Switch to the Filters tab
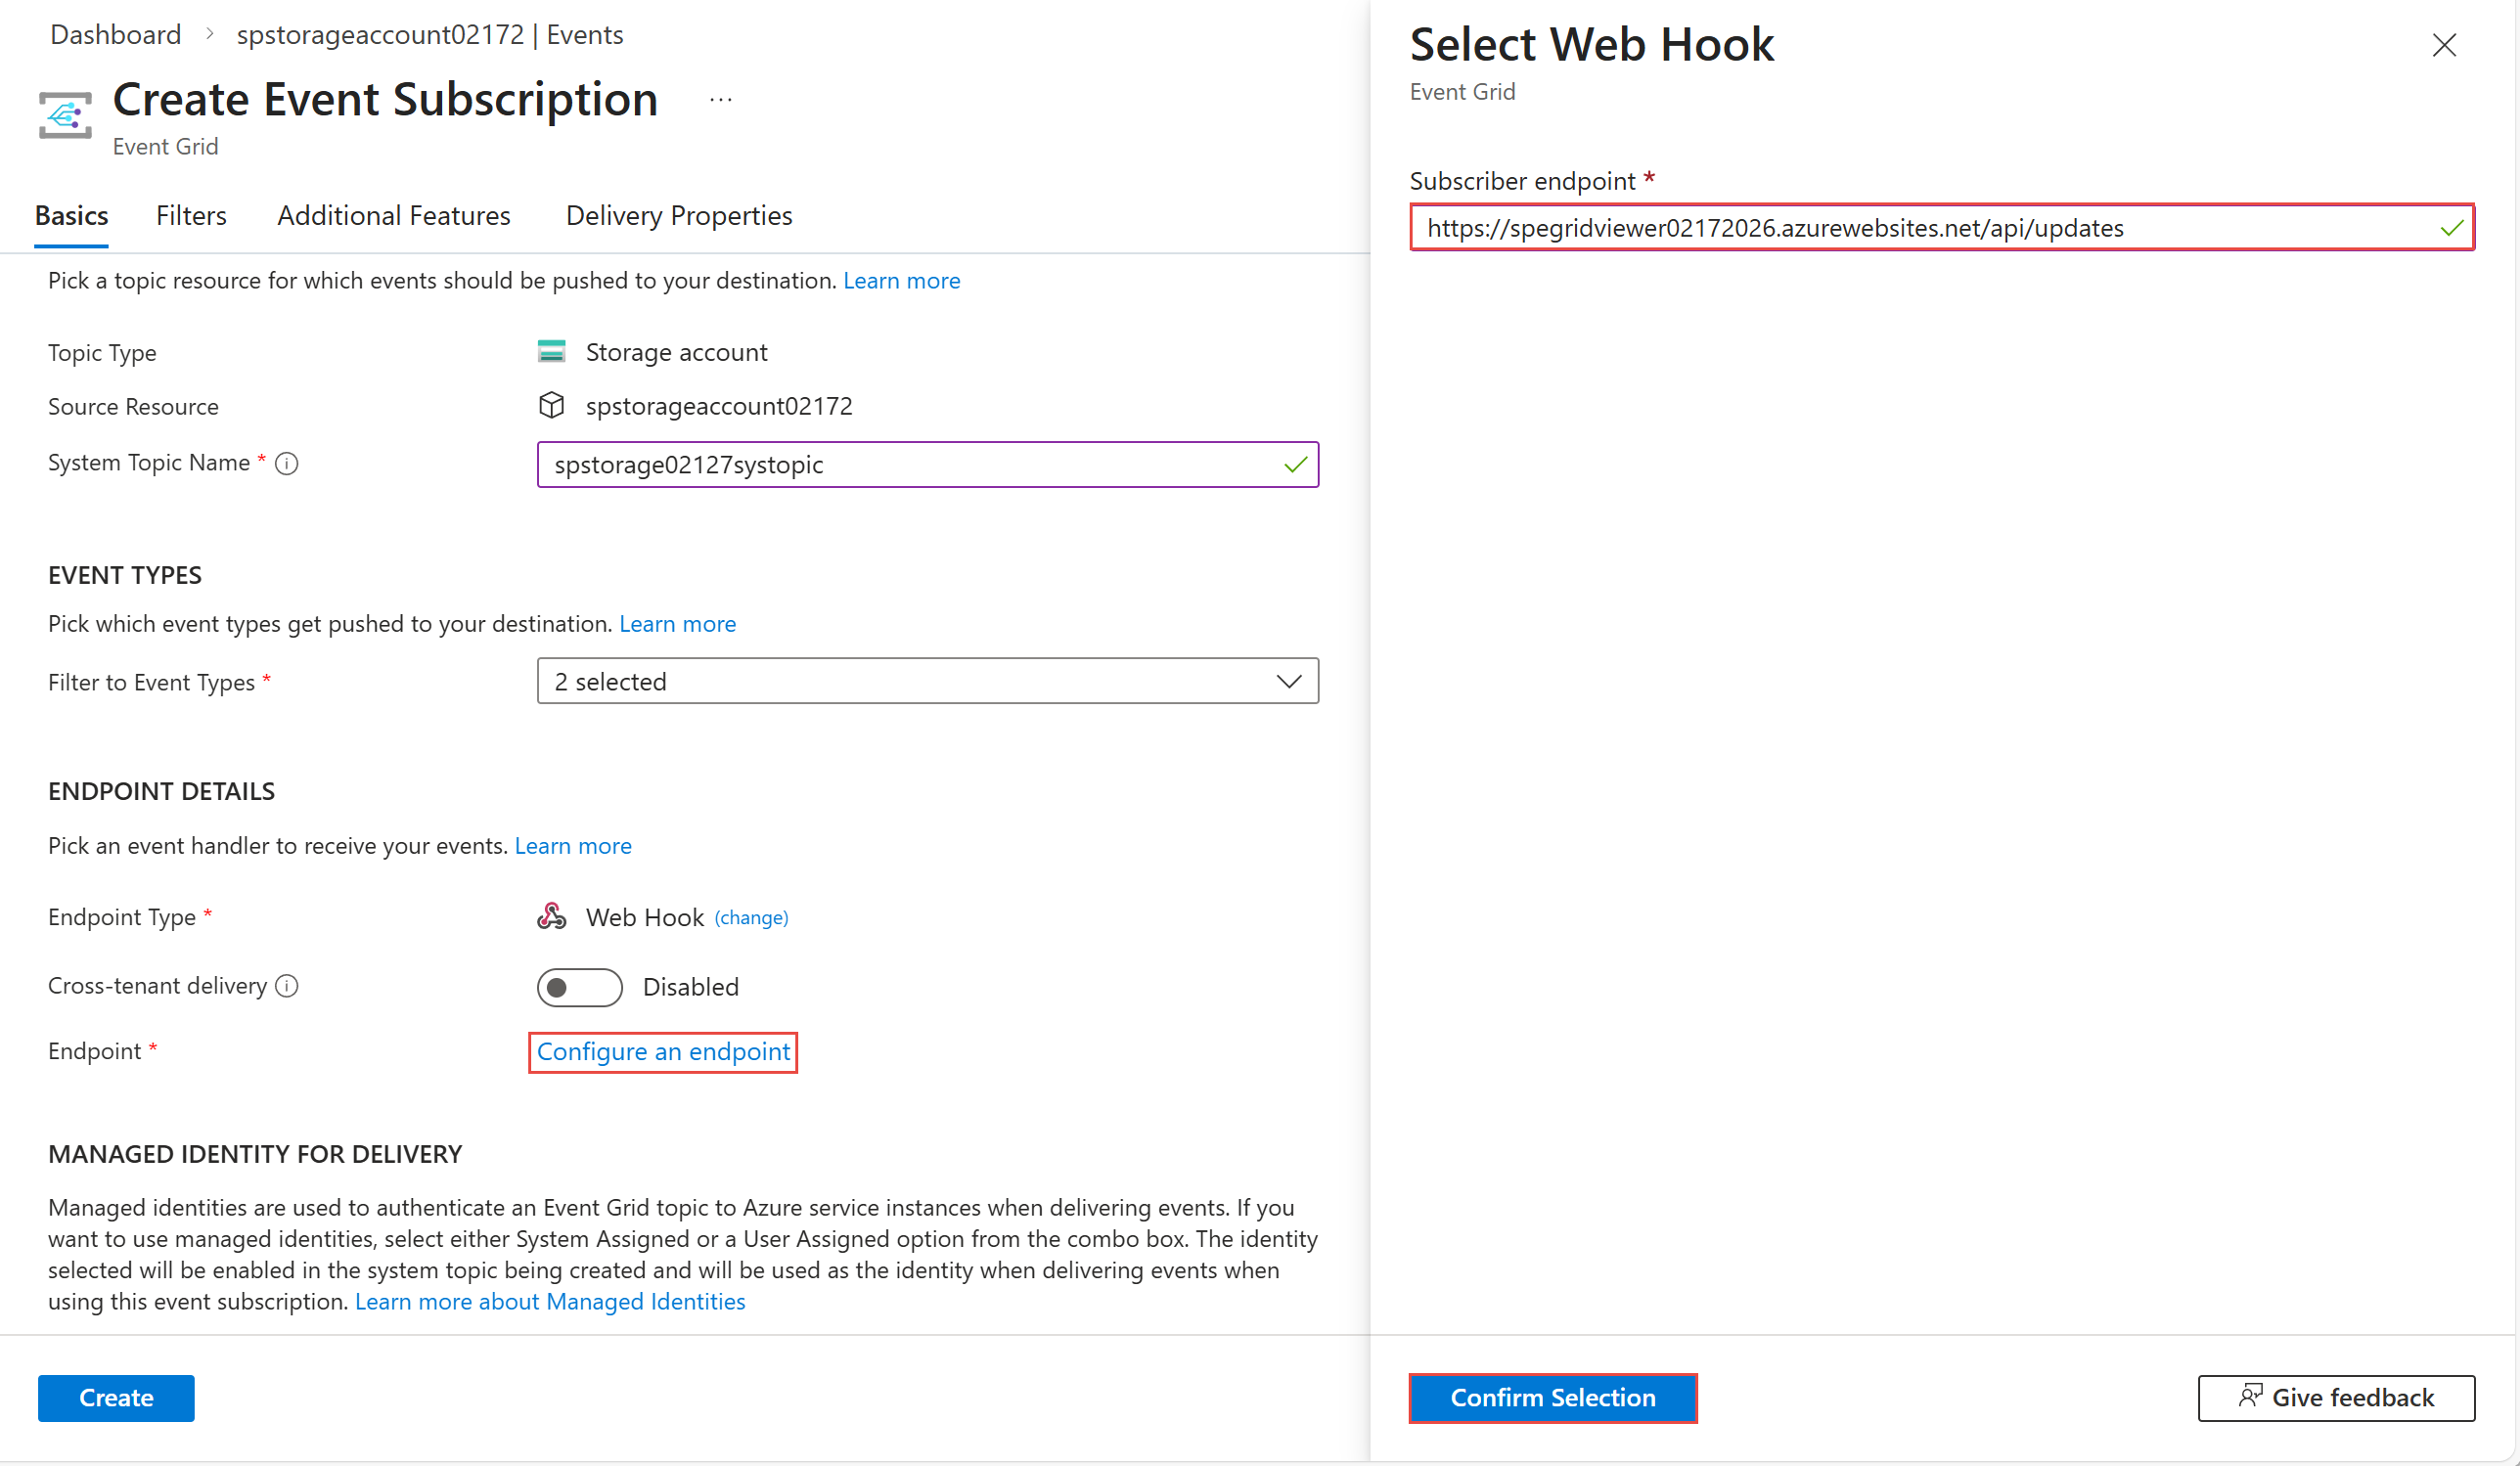The width and height of the screenshot is (2520, 1466). (191, 216)
